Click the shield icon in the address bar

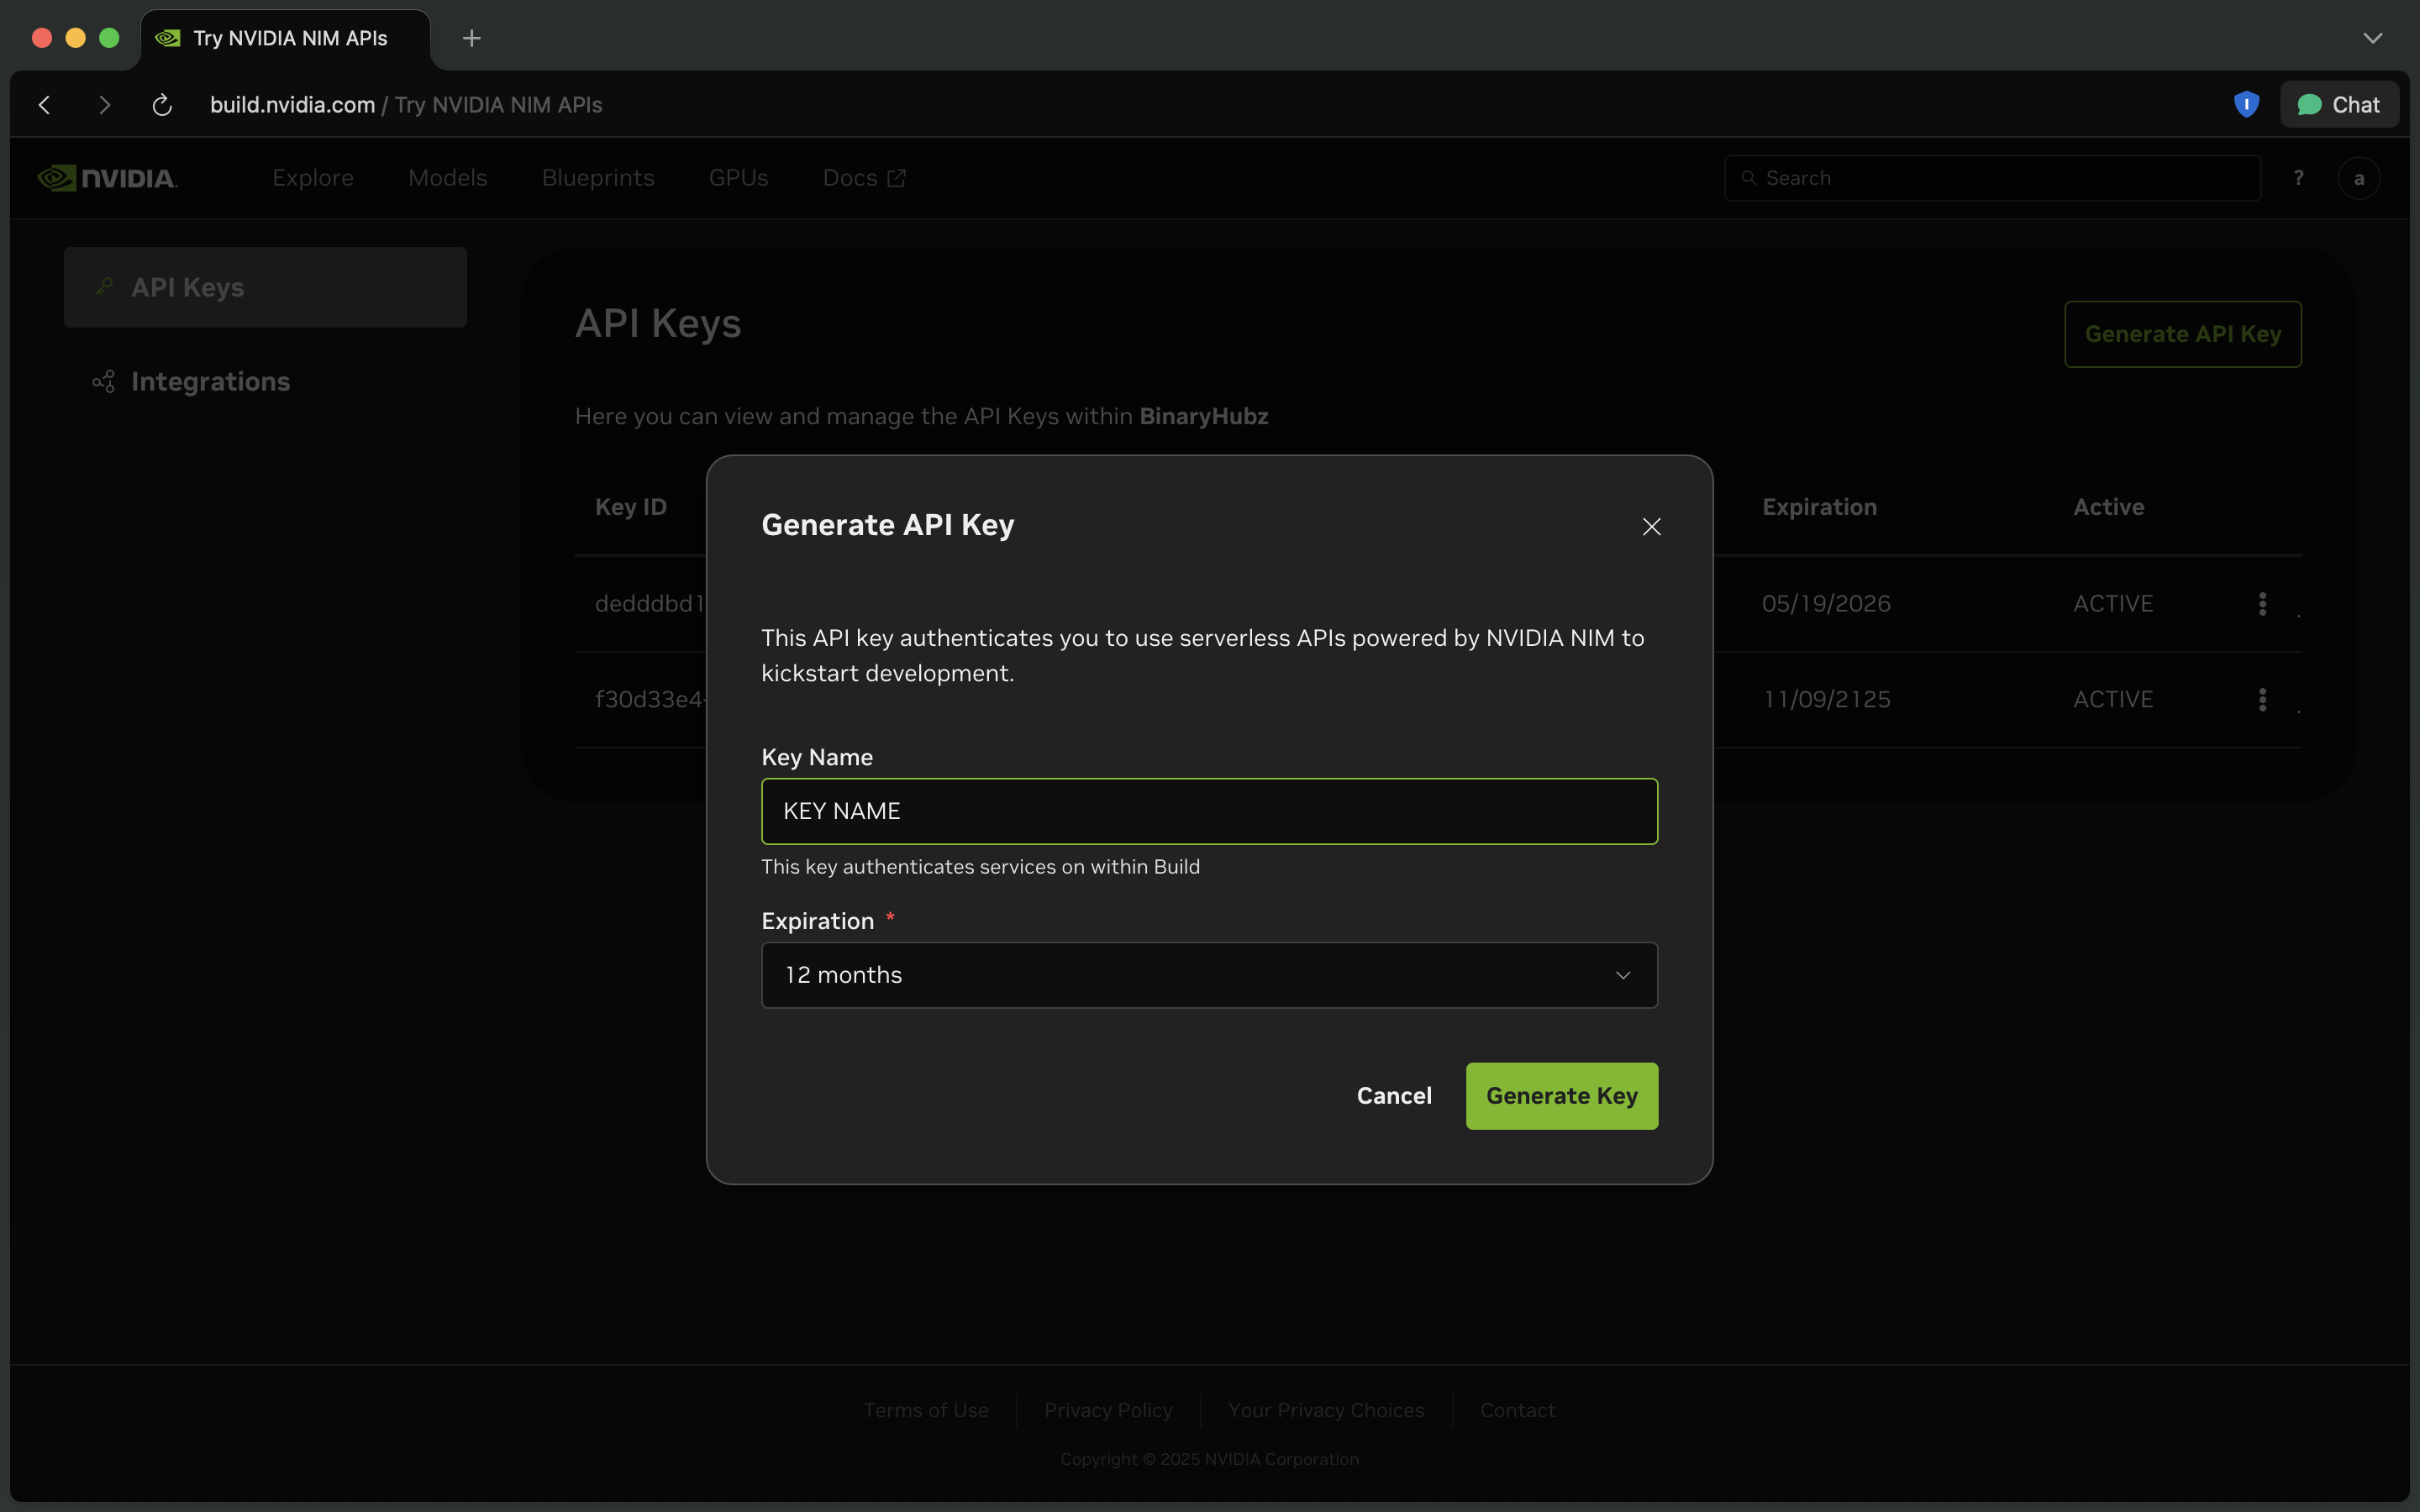(2245, 104)
